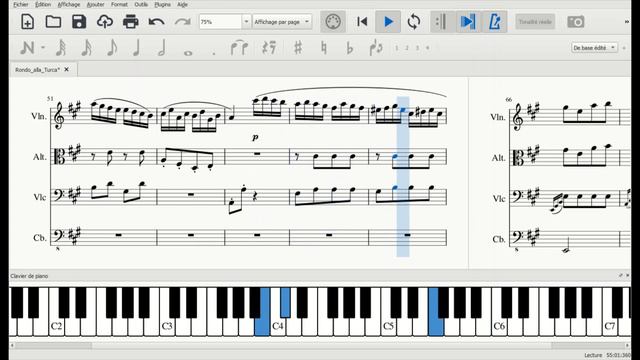This screenshot has height=360, width=640.
Task: Open the Plugins menu
Action: [x=162, y=4]
